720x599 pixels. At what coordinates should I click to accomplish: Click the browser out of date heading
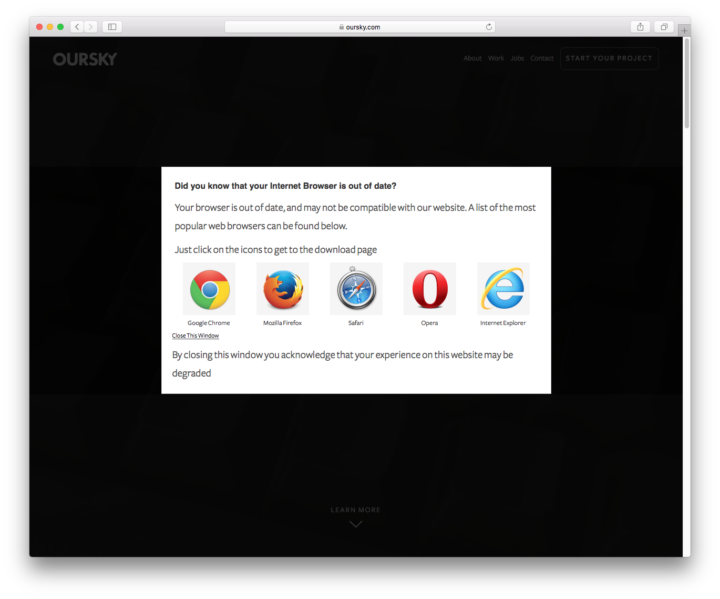(x=285, y=186)
